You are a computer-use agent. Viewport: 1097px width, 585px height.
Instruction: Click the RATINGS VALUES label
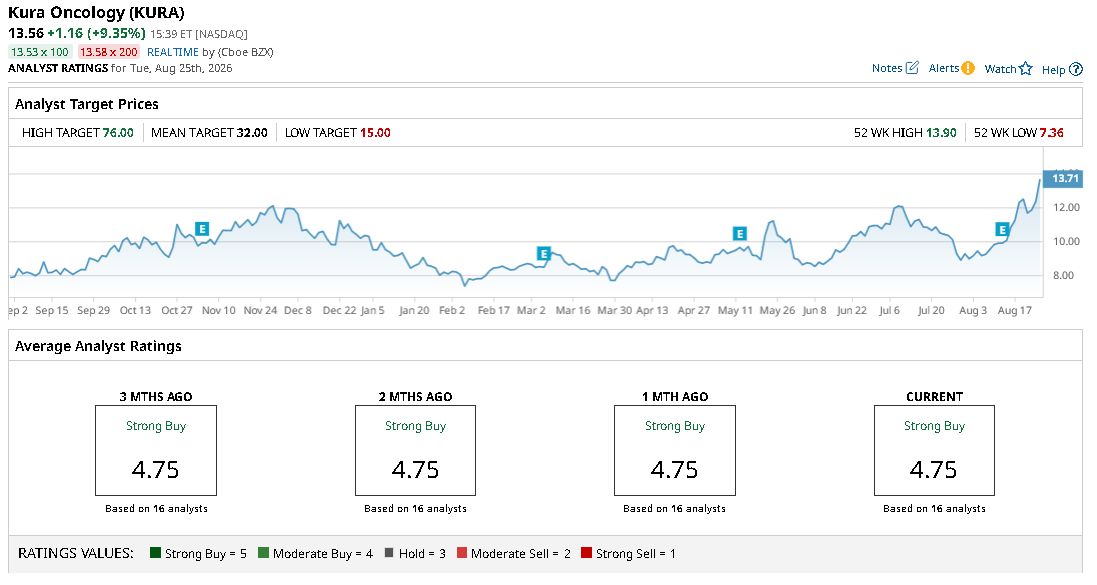pyautogui.click(x=76, y=553)
